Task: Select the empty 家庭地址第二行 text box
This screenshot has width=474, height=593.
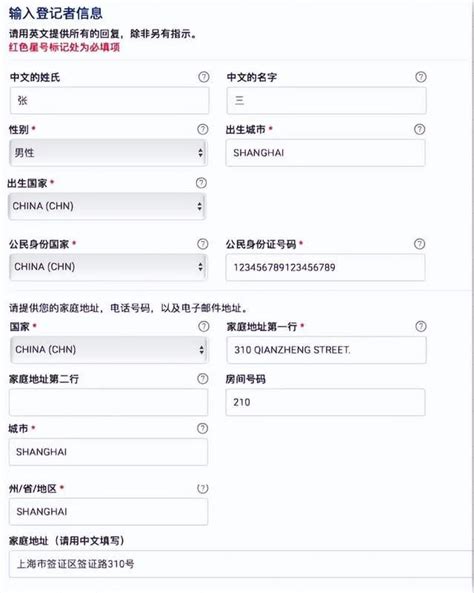Action: pyautogui.click(x=108, y=402)
